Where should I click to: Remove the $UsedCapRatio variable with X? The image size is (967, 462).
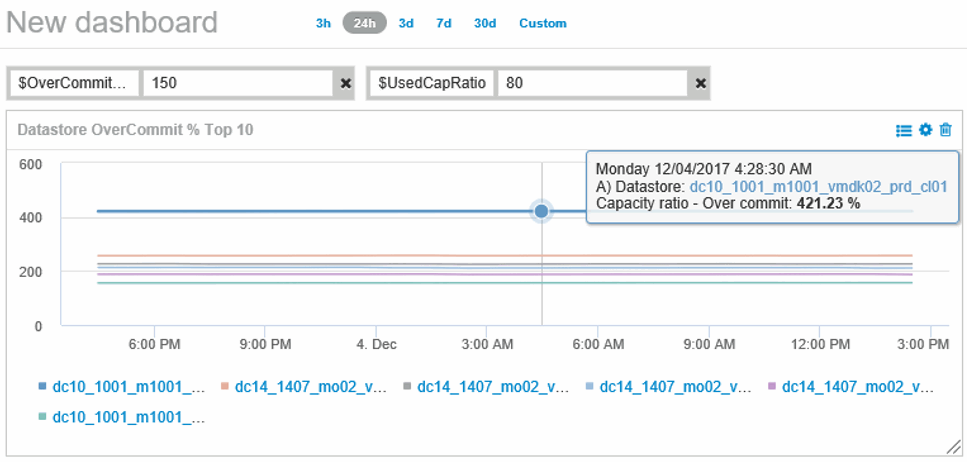point(701,84)
